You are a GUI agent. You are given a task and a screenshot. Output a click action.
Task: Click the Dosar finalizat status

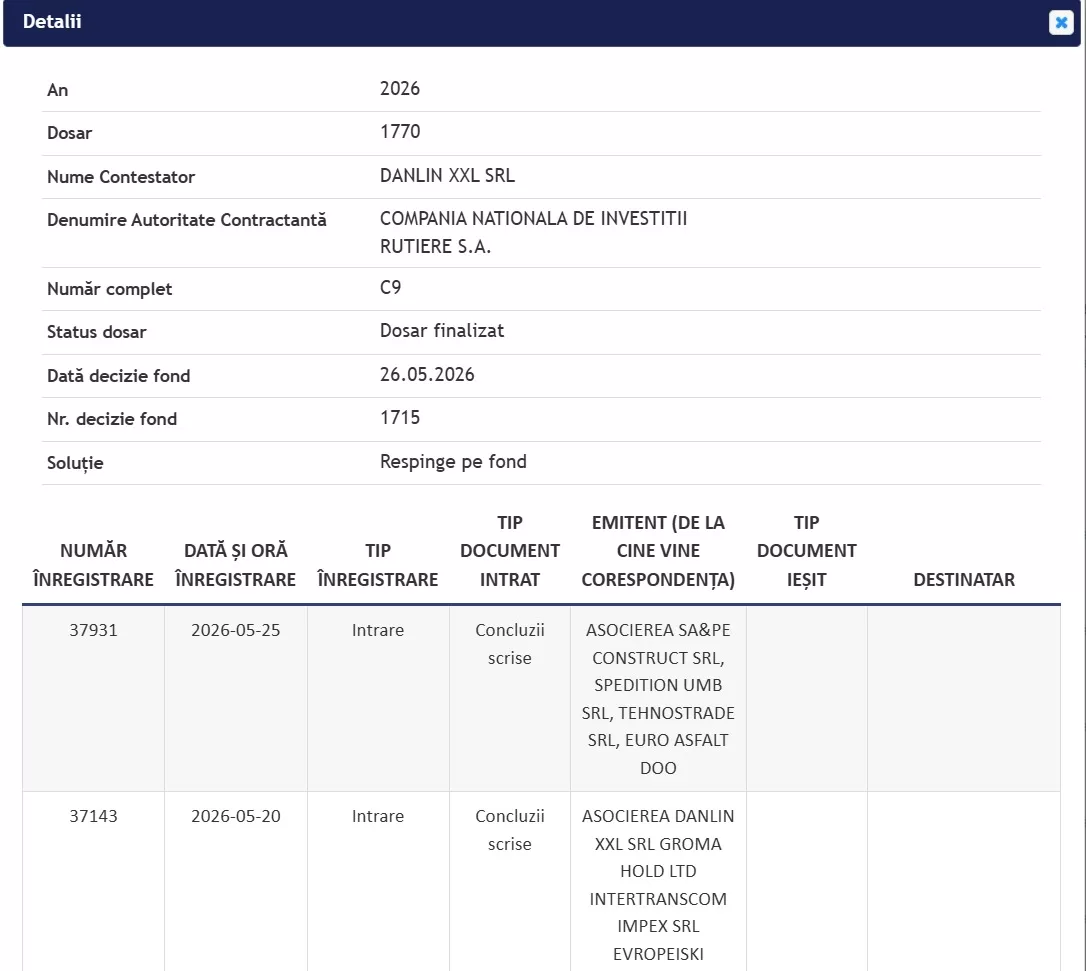(442, 330)
